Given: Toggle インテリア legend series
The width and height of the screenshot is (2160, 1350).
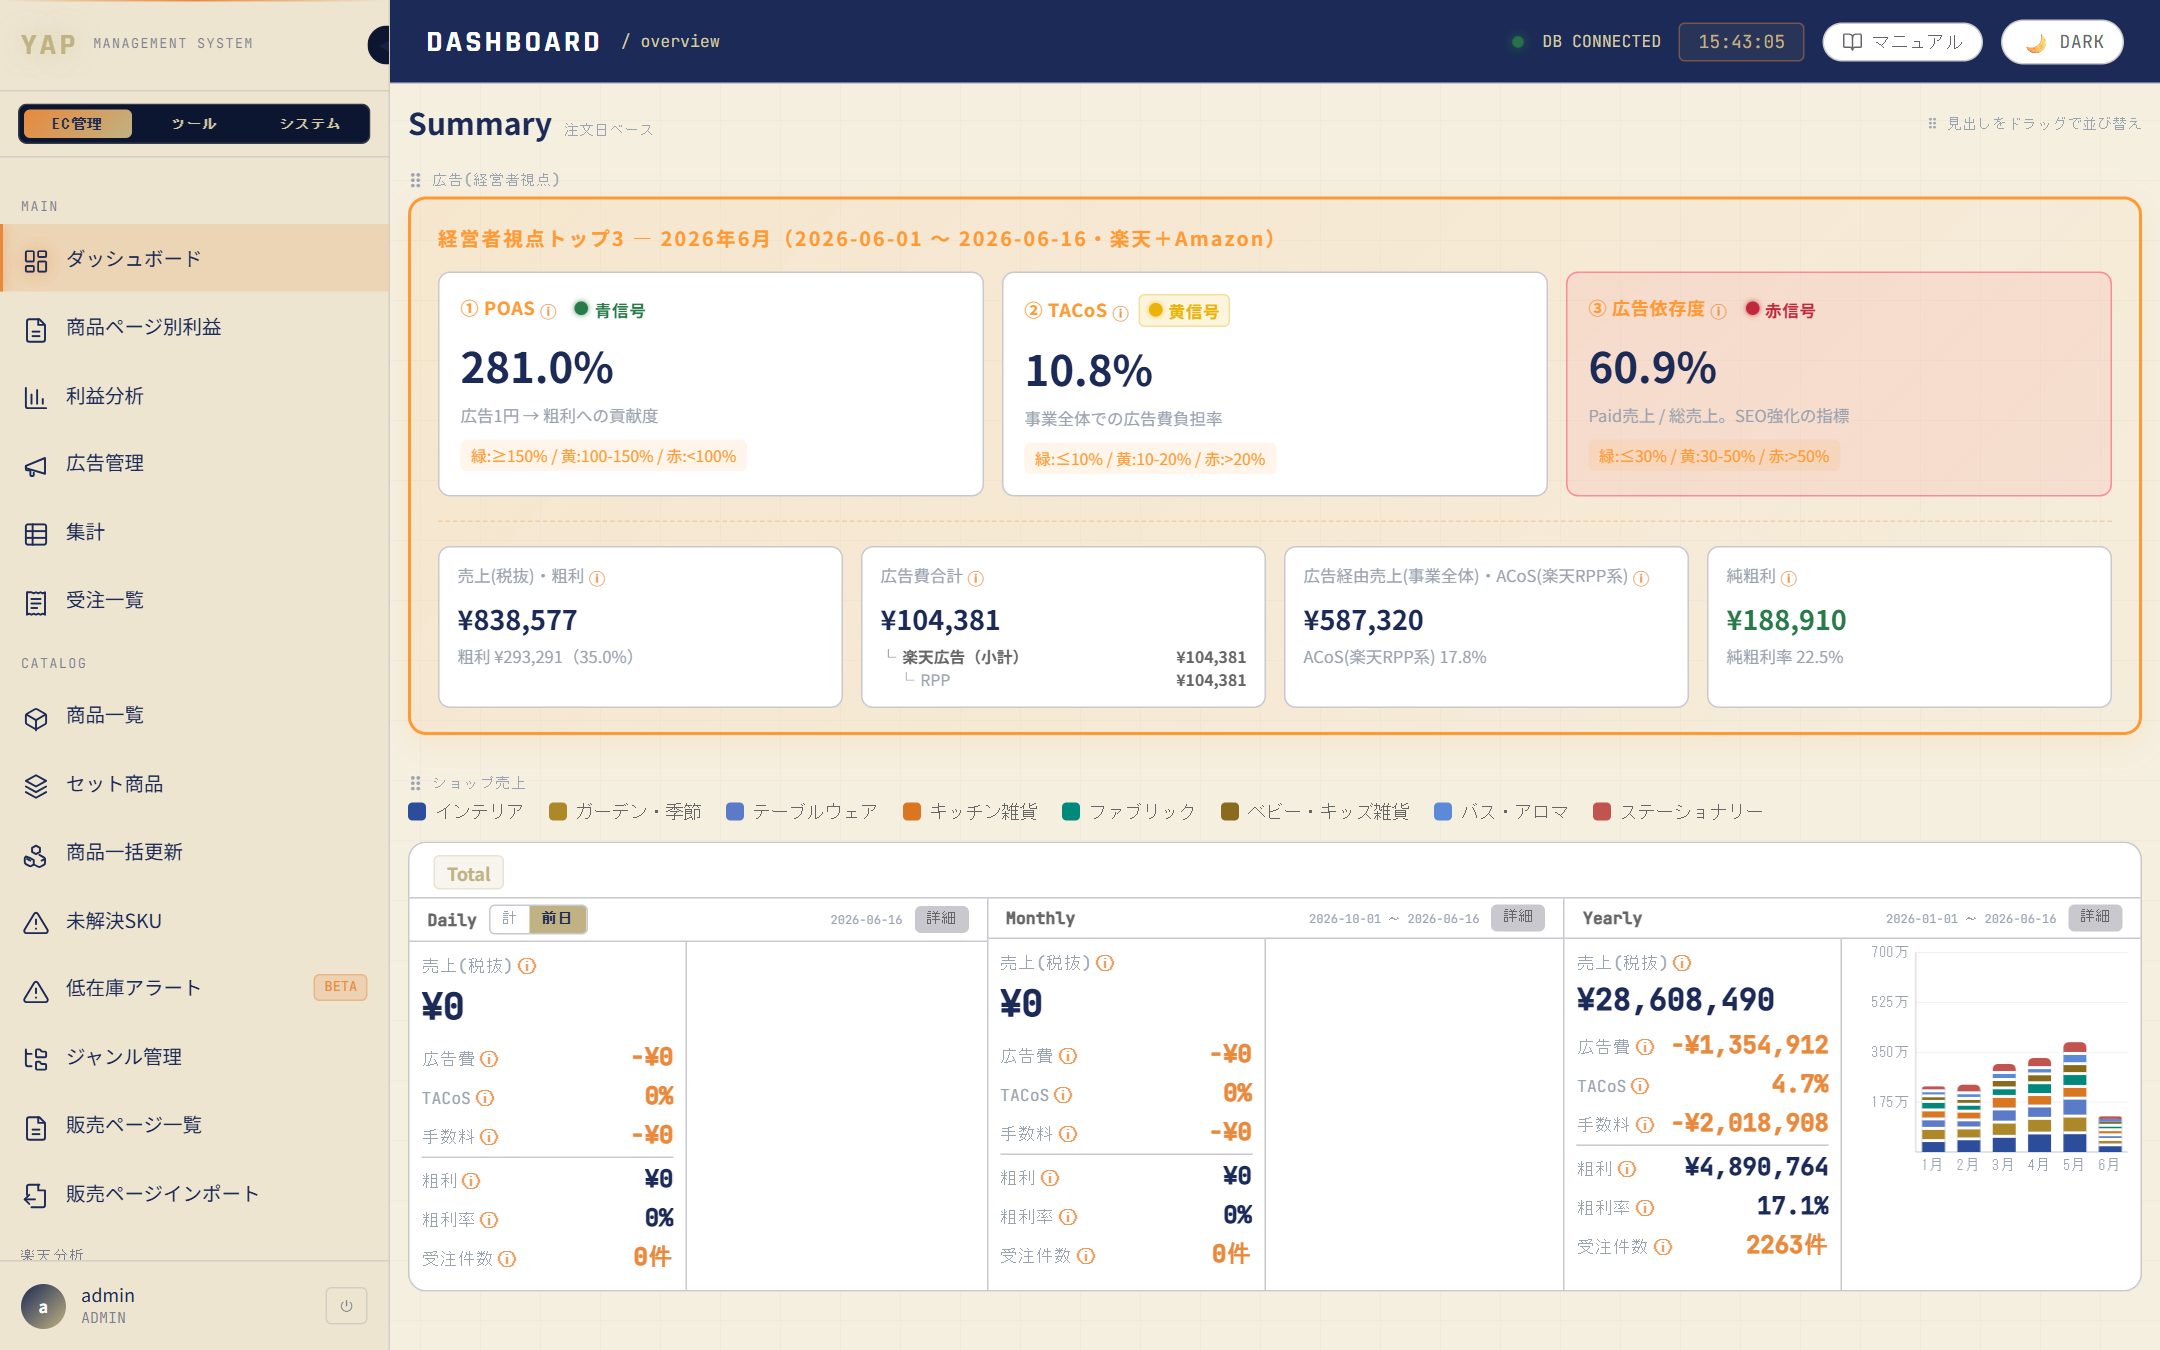Looking at the screenshot, I should point(466,811).
